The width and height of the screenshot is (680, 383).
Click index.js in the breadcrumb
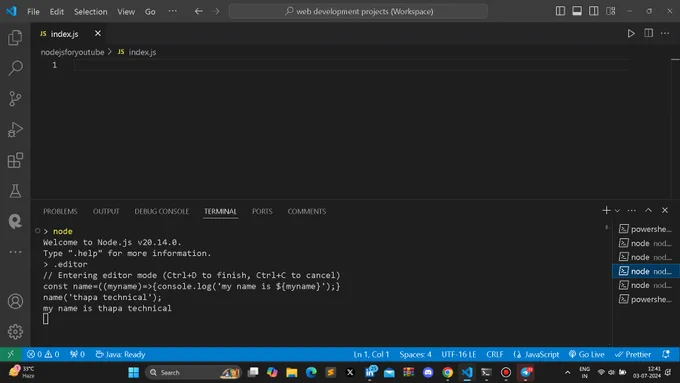pos(142,52)
